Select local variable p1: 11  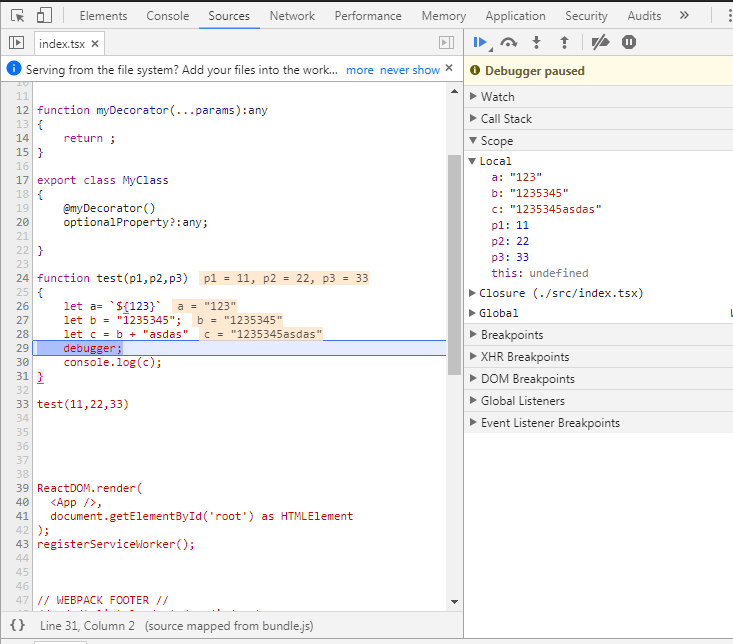[510, 225]
